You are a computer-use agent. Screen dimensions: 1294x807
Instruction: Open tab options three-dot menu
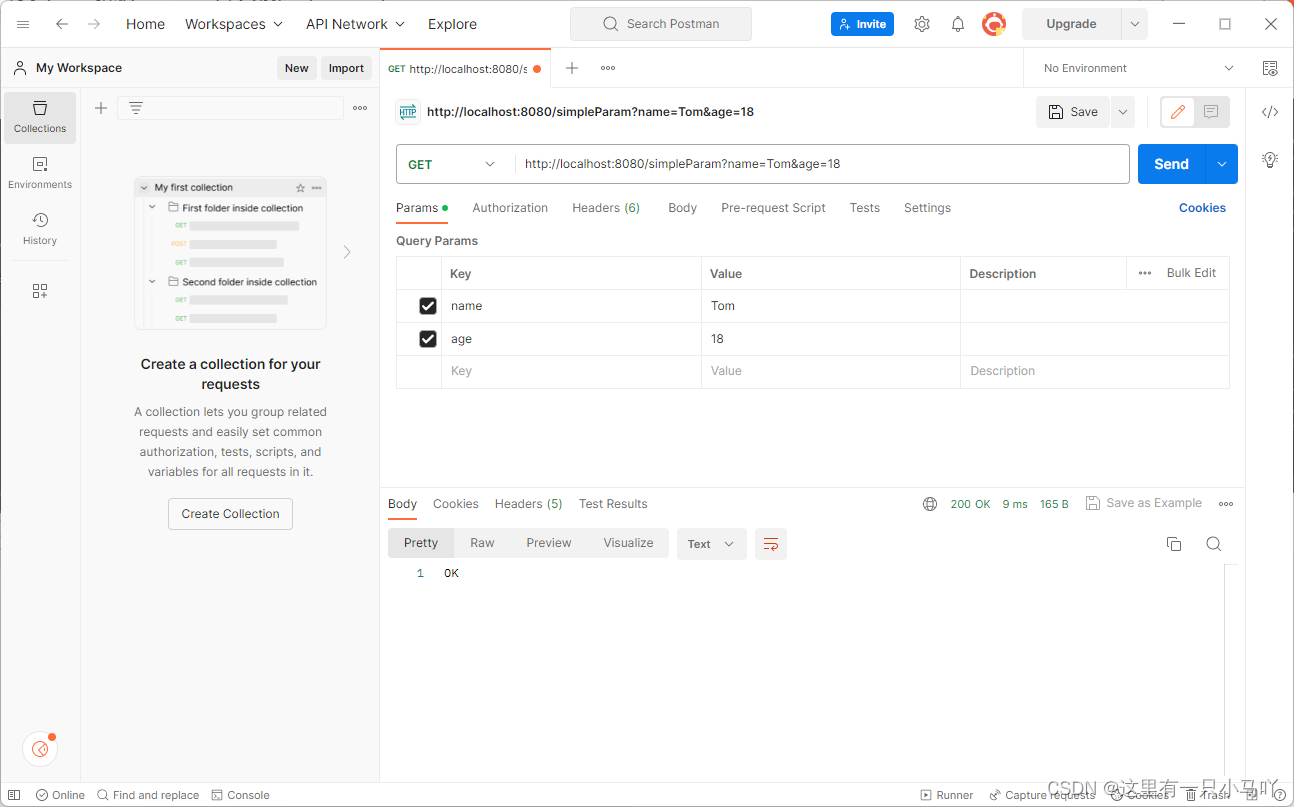coord(608,68)
